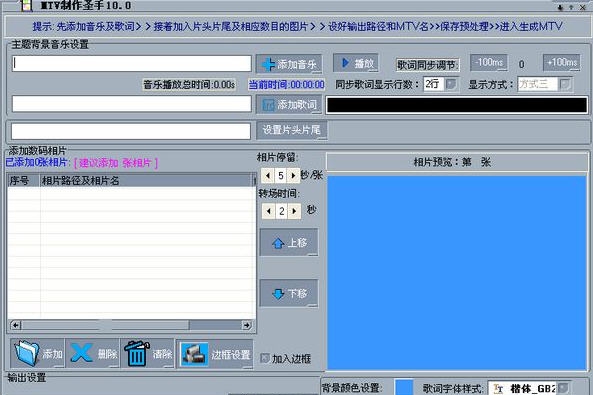The width and height of the screenshot is (593, 395).
Task: Click the blue photo preview area
Action: (457, 272)
